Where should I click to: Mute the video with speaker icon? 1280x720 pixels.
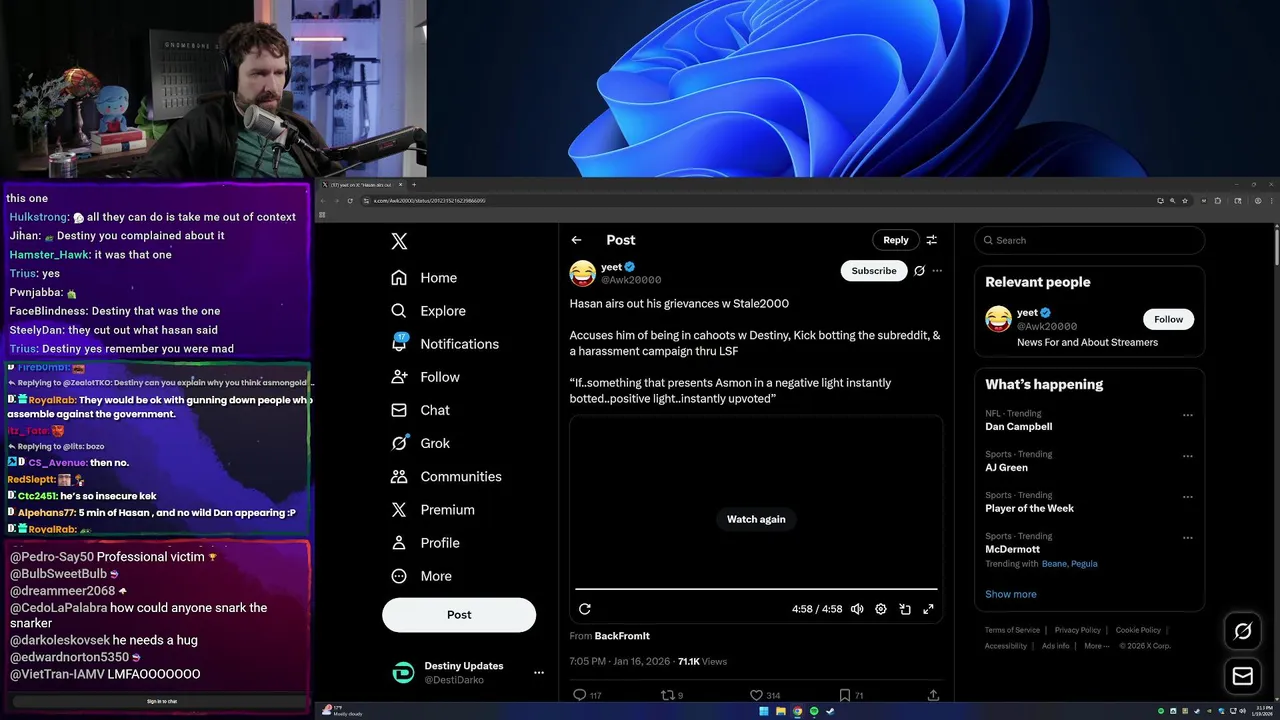[x=857, y=609]
